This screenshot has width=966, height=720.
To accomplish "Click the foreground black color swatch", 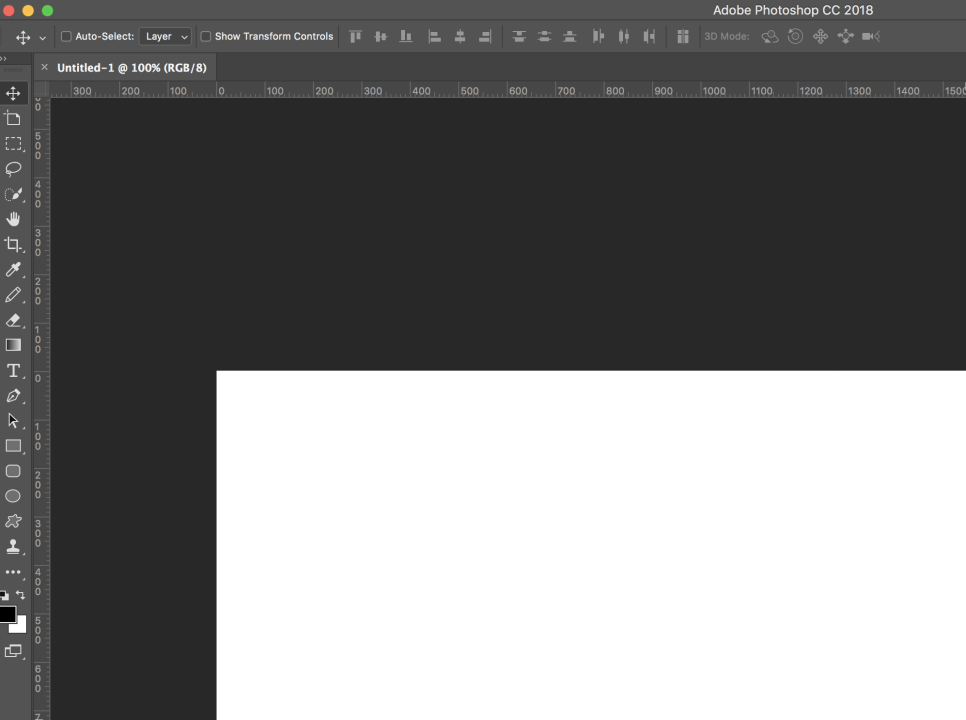I will tap(7, 614).
